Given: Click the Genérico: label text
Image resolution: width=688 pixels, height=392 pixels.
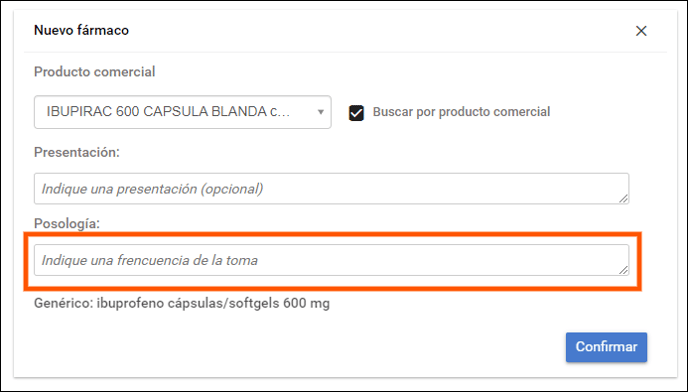Looking at the screenshot, I should [x=63, y=303].
